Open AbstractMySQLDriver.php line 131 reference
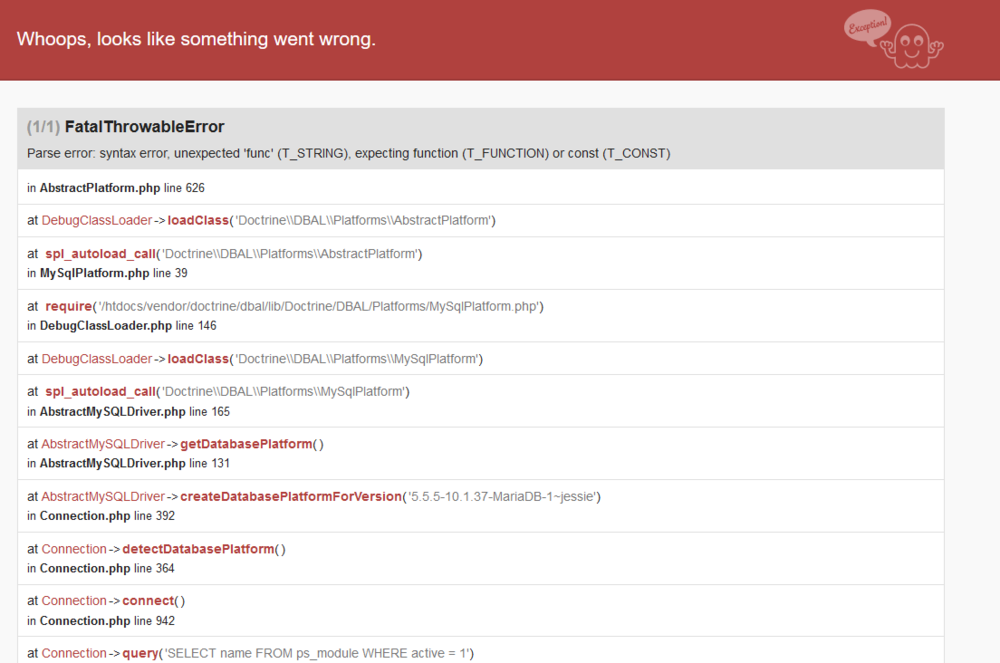This screenshot has height=663, width=1000. coord(112,463)
